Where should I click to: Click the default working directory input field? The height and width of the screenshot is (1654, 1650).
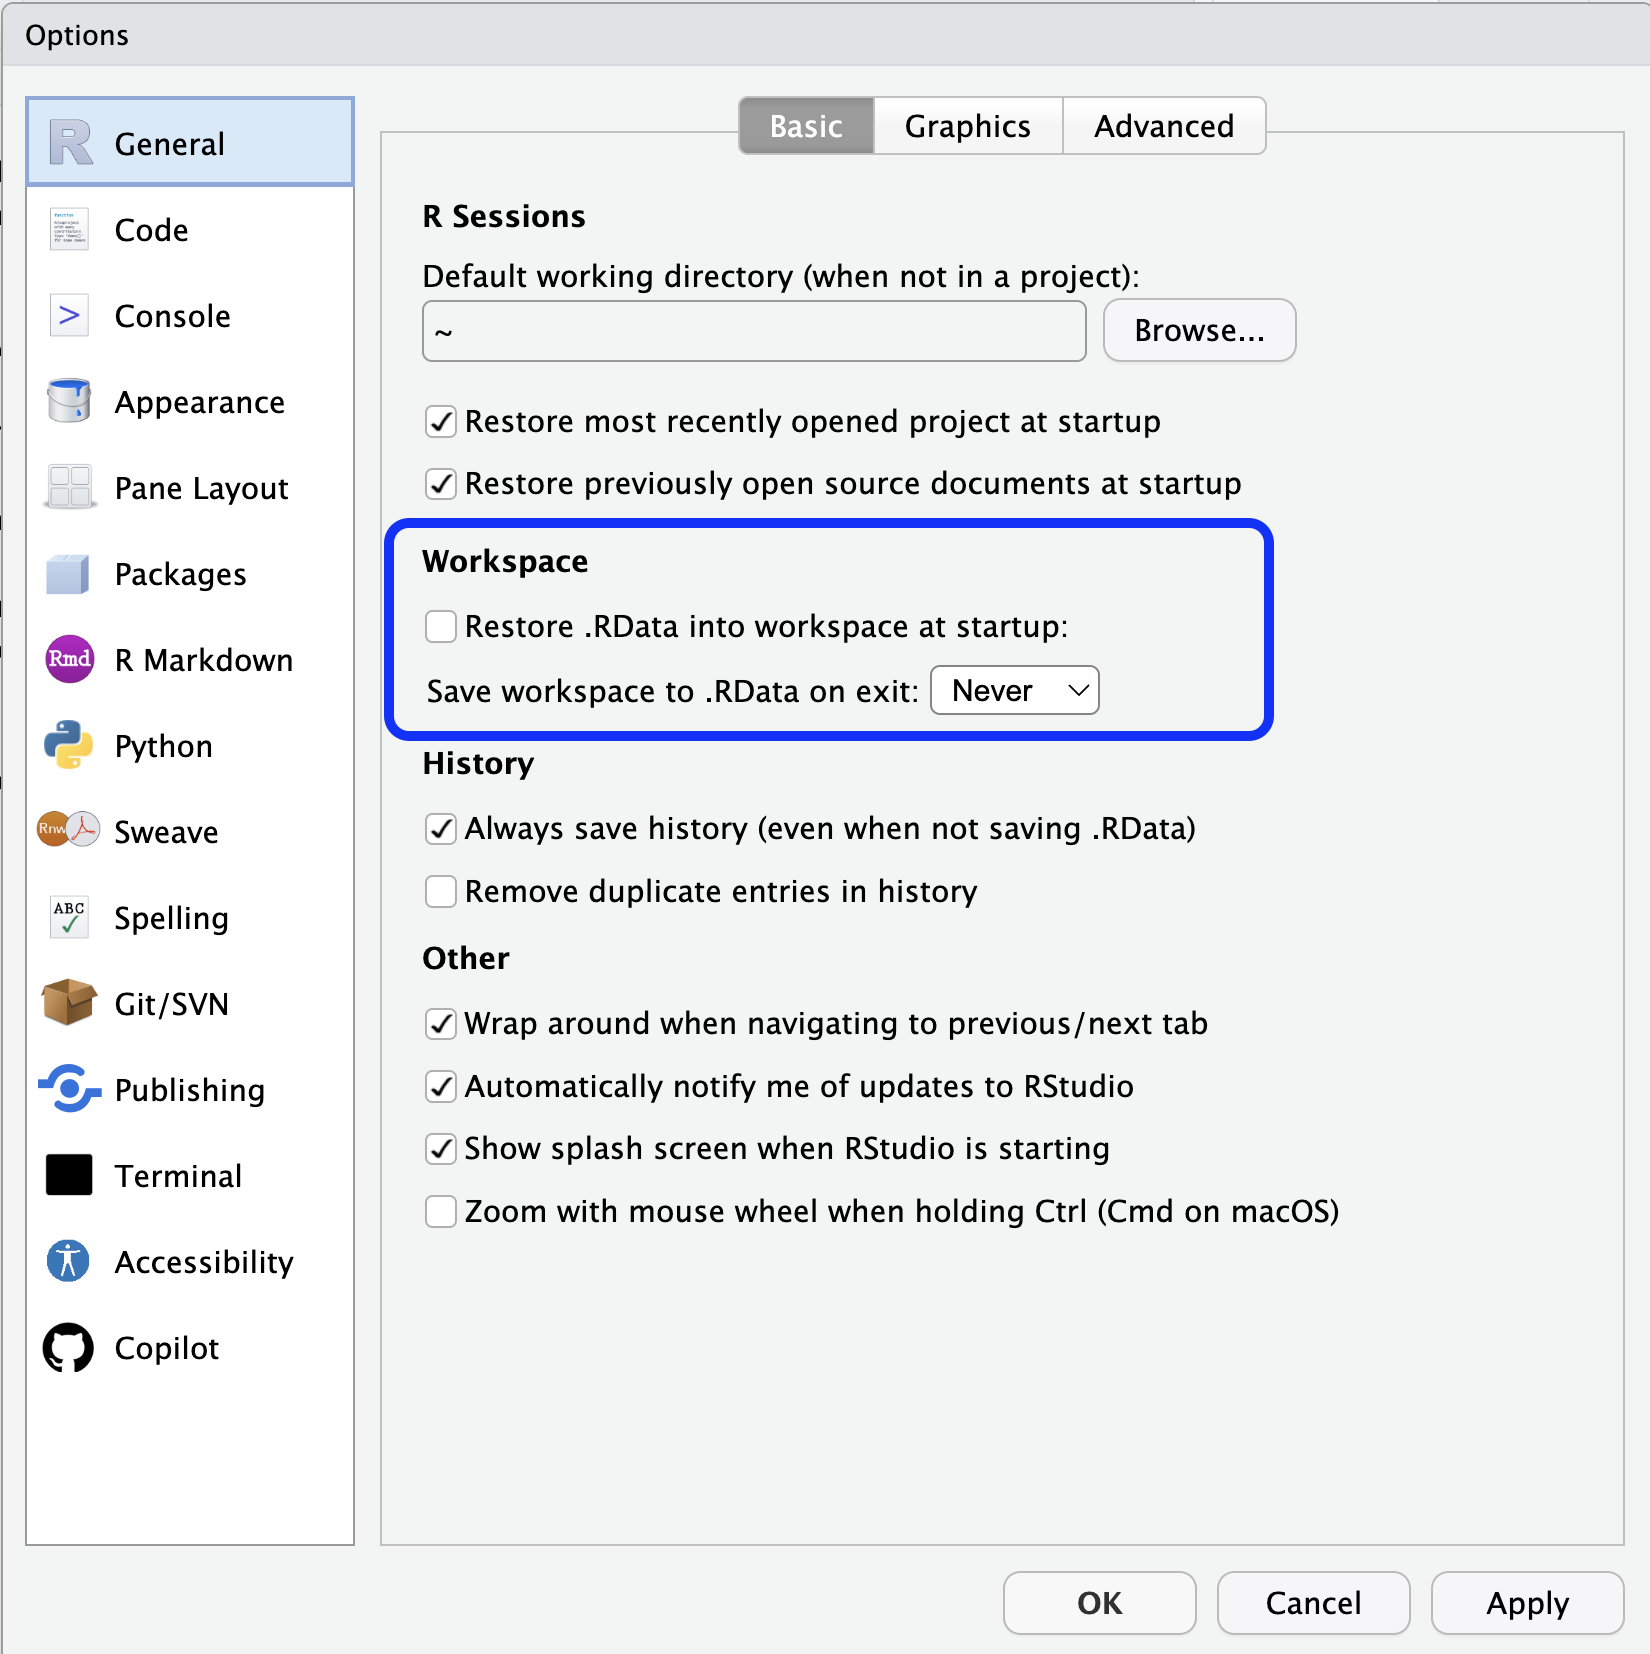click(x=753, y=330)
